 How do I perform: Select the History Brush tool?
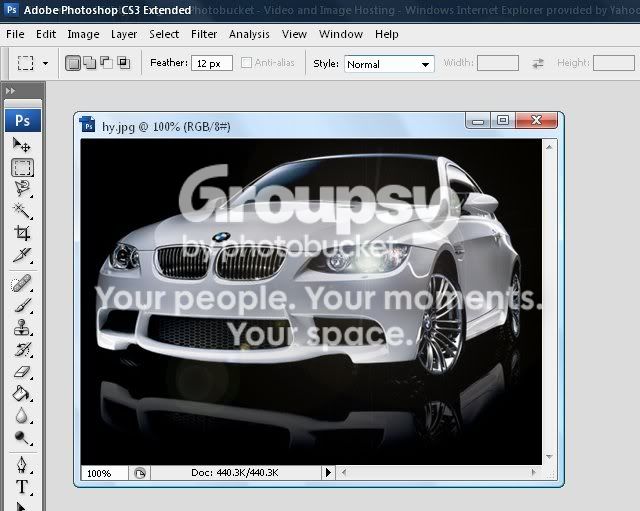tap(22, 350)
